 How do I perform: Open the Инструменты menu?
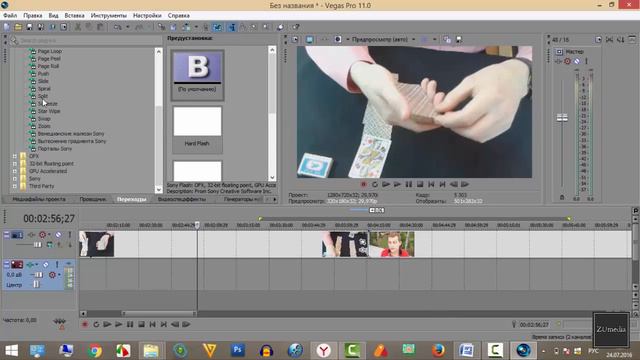[109, 16]
